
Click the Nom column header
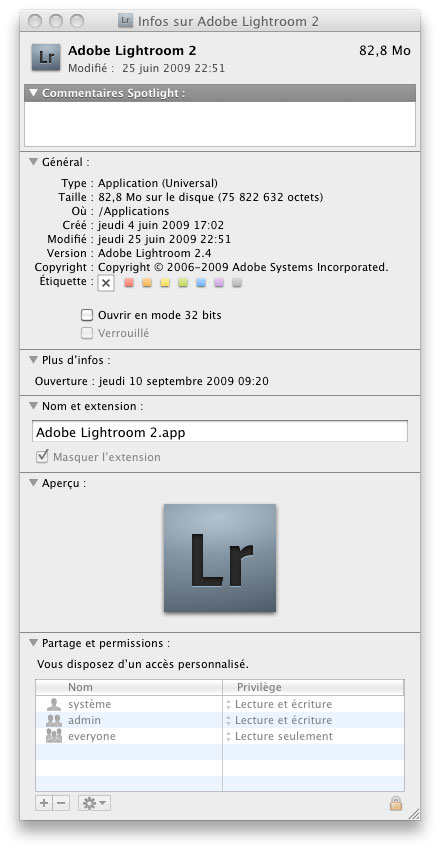tap(129, 687)
